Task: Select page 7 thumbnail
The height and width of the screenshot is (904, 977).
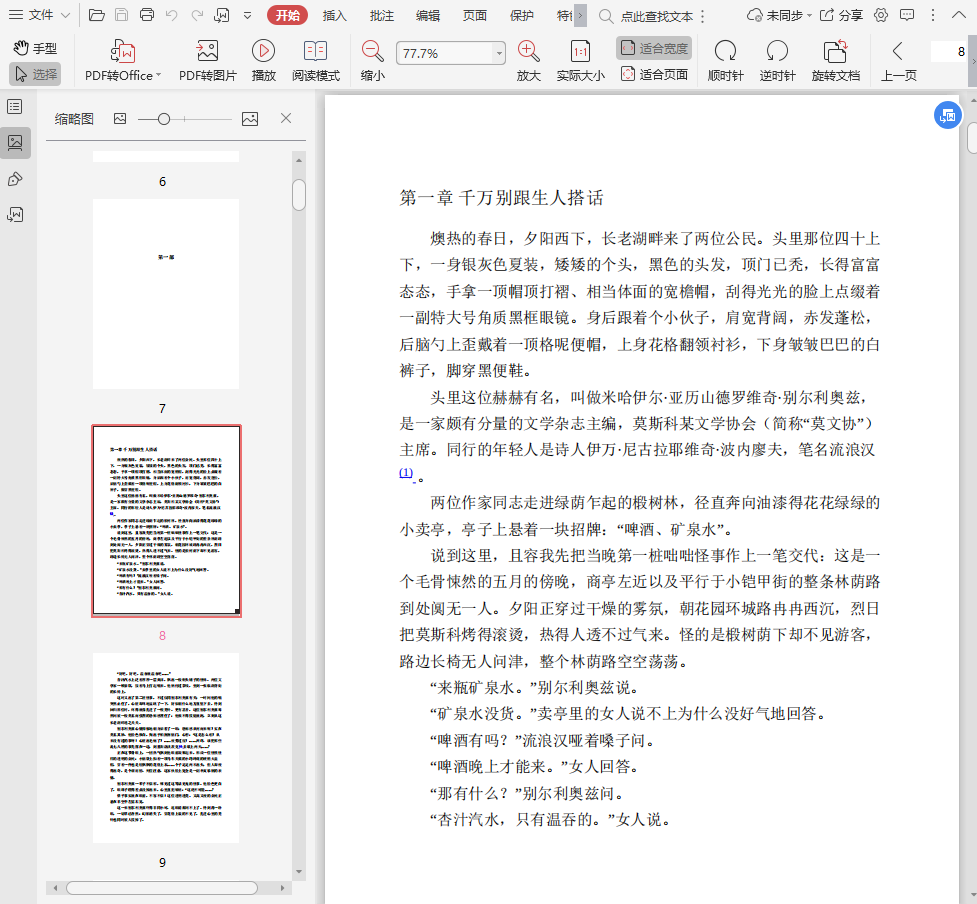Action: click(x=166, y=294)
